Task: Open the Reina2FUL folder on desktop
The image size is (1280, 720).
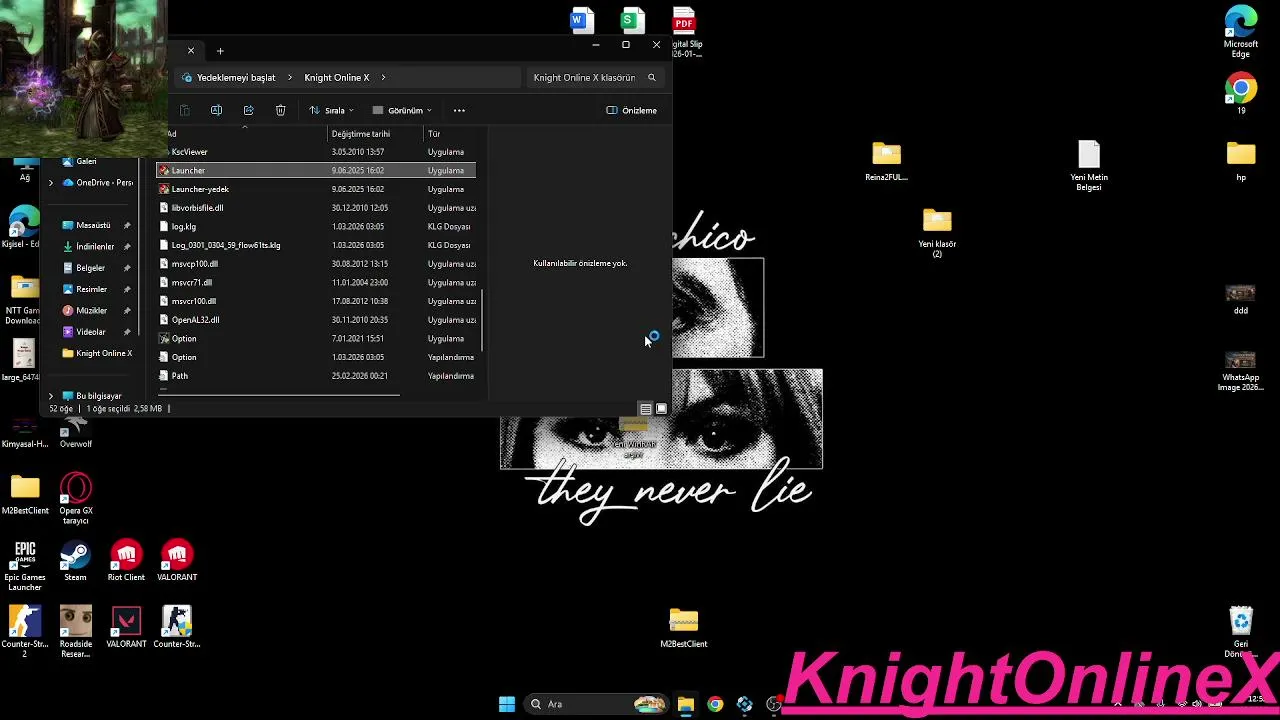Action: click(x=886, y=162)
